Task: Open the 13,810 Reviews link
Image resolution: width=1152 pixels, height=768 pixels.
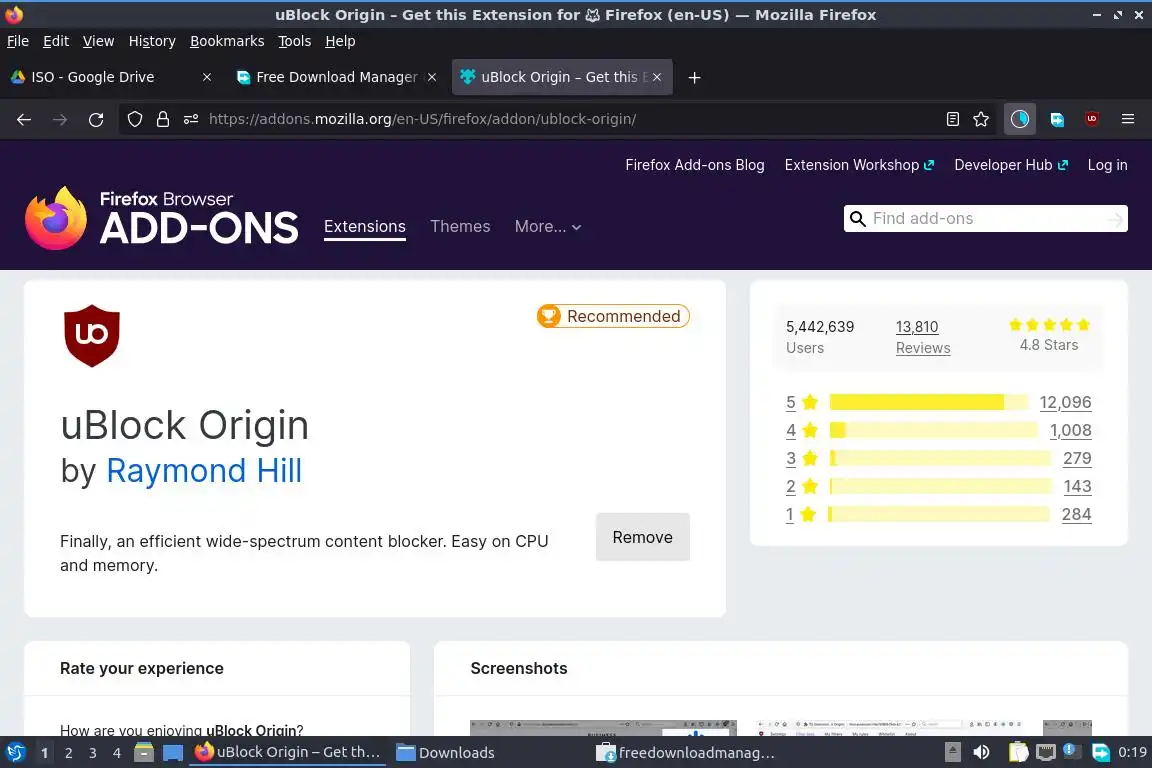Action: pos(923,337)
